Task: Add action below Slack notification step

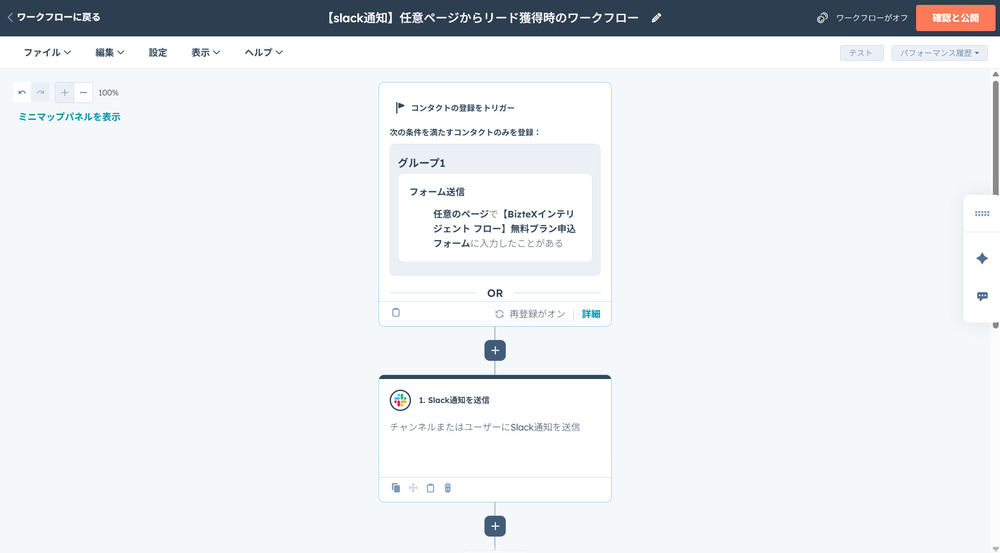Action: (x=495, y=526)
